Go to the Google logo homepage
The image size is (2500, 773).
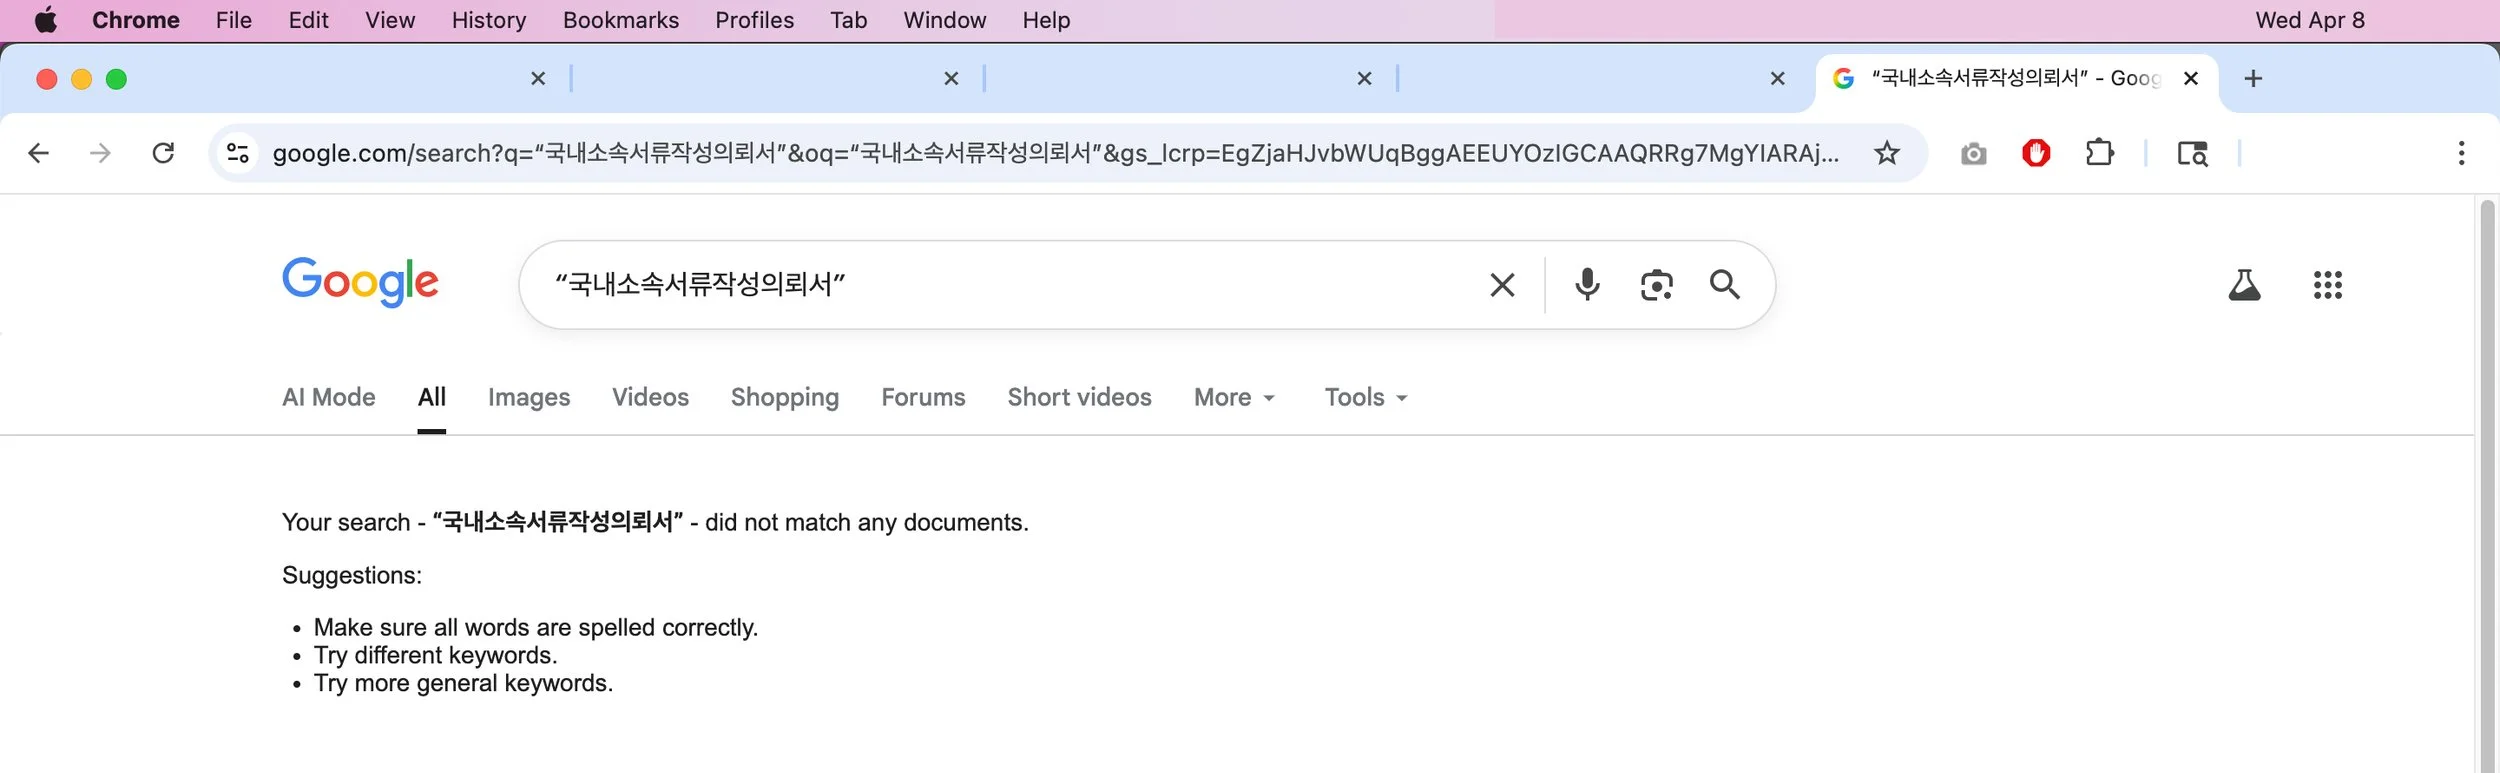click(x=360, y=282)
